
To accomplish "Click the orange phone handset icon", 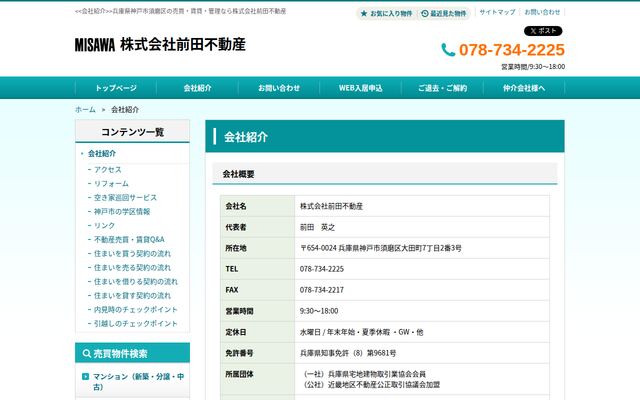I will [x=448, y=50].
